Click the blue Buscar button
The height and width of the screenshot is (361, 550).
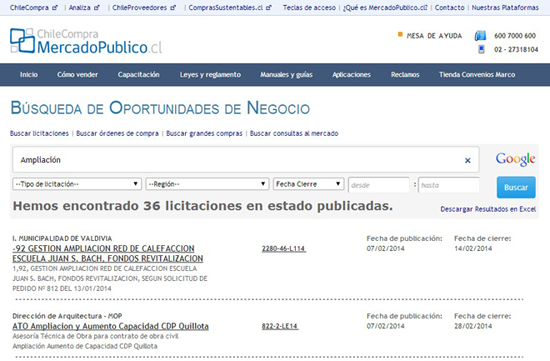516,187
